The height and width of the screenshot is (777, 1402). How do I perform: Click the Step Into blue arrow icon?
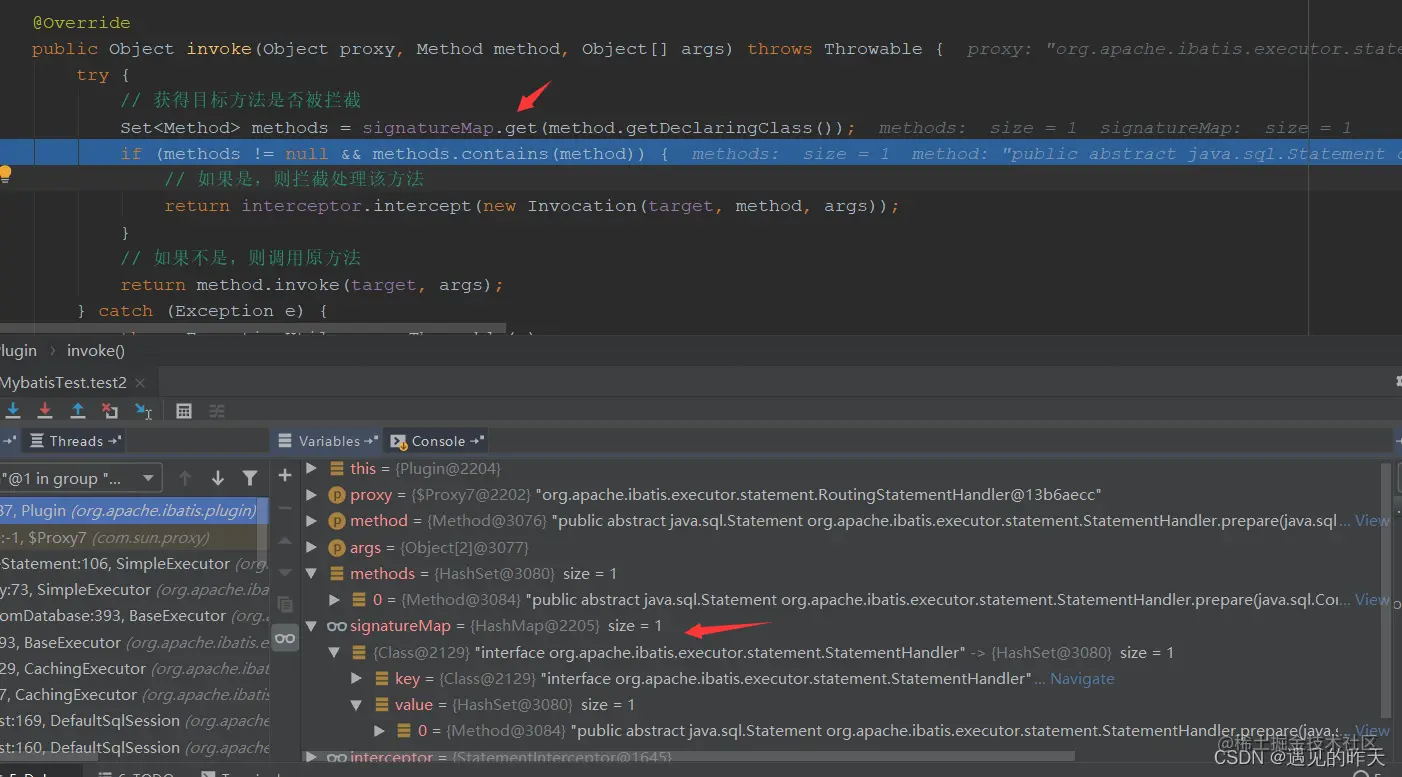point(13,411)
